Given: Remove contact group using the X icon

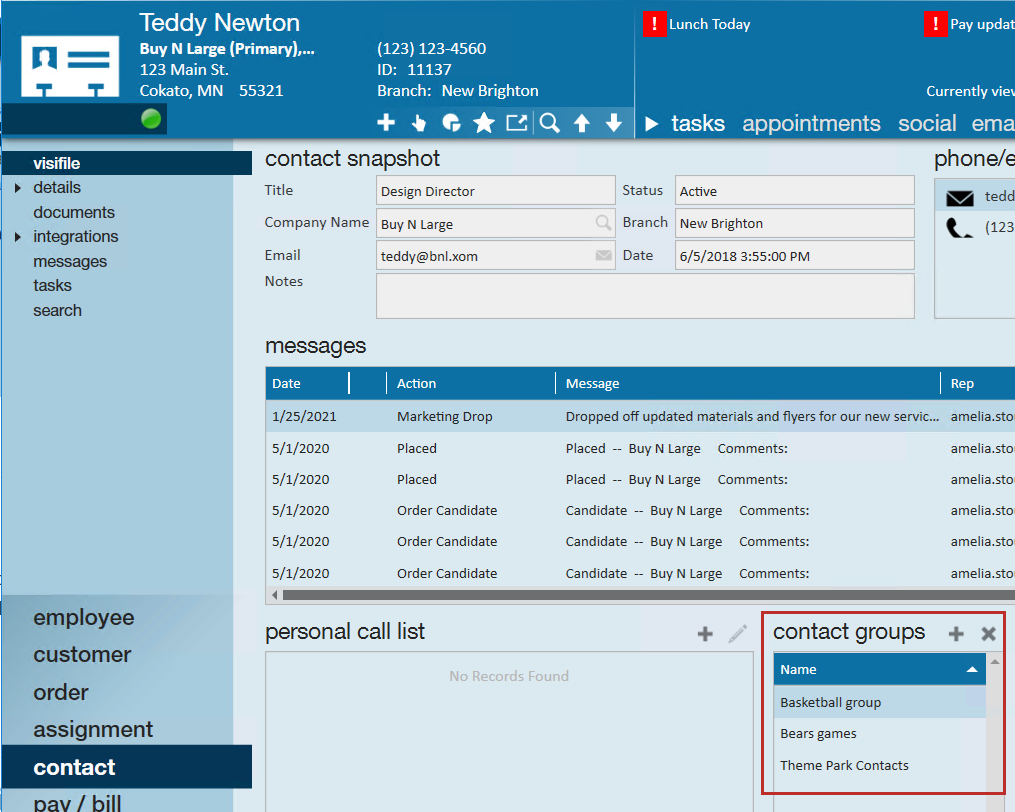Looking at the screenshot, I should 988,634.
